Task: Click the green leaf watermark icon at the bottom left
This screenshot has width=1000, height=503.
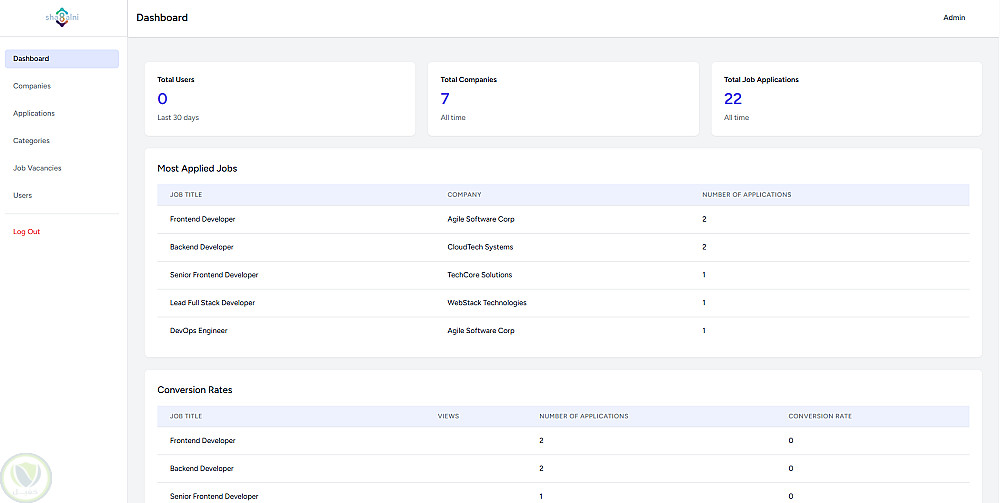Action: [x=27, y=477]
